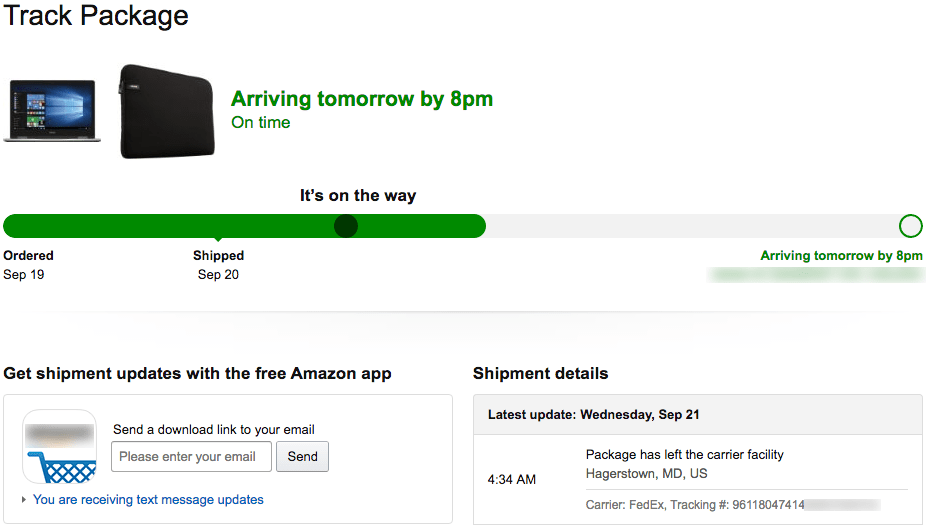Click the "On time" status text
Image resolution: width=926 pixels, height=527 pixels.
(x=261, y=123)
